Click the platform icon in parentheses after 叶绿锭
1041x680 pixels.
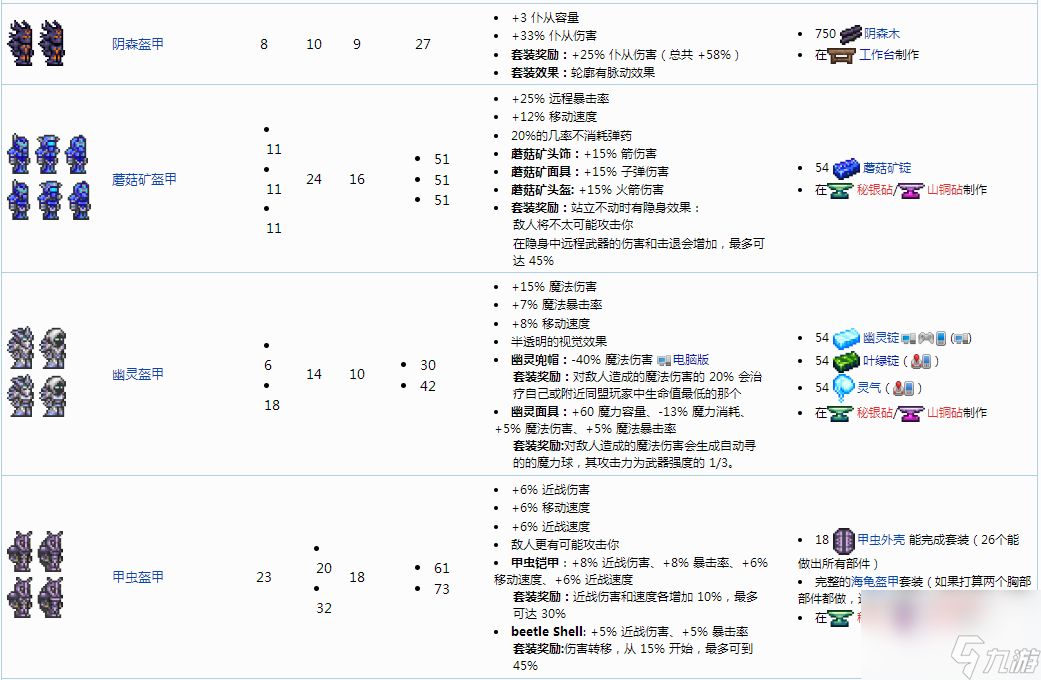coord(921,361)
